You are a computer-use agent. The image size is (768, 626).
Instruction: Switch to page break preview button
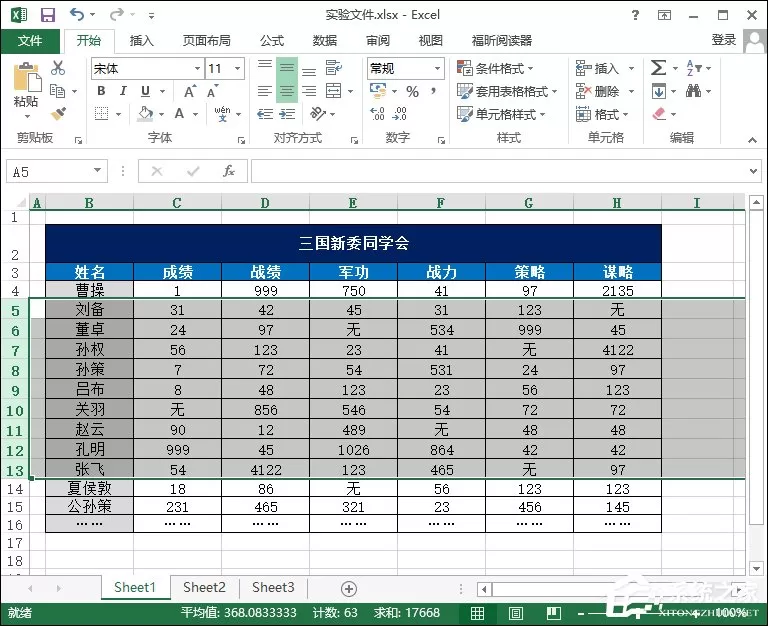point(553,613)
